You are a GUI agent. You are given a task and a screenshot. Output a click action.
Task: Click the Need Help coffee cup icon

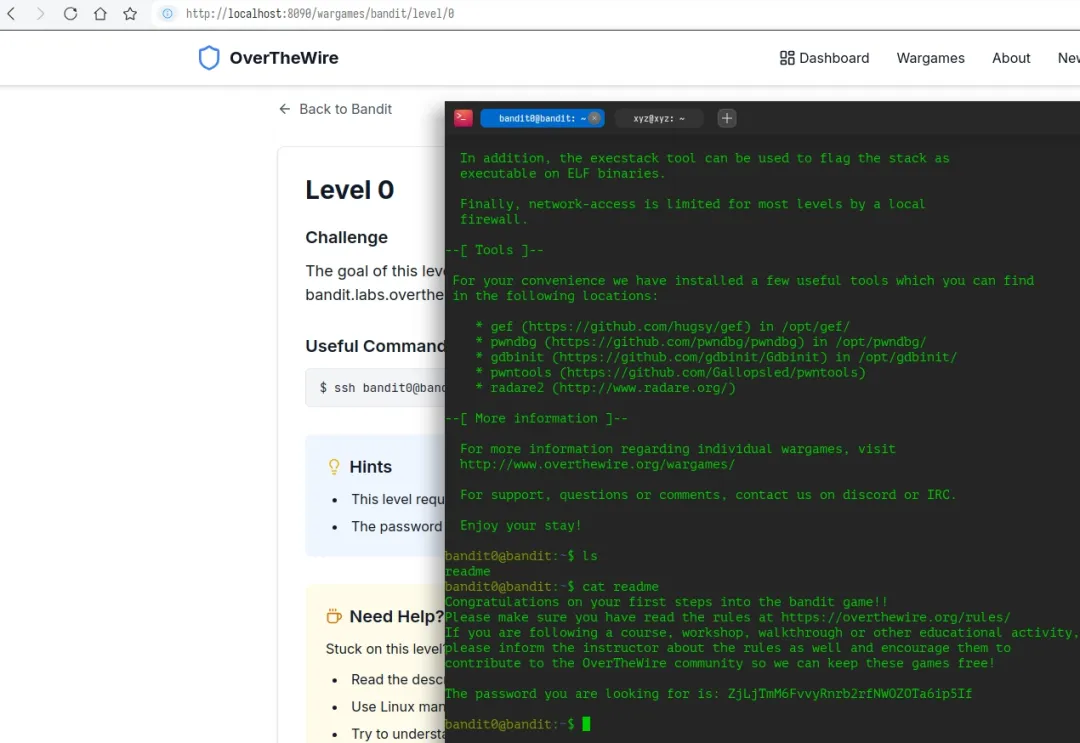(x=333, y=616)
